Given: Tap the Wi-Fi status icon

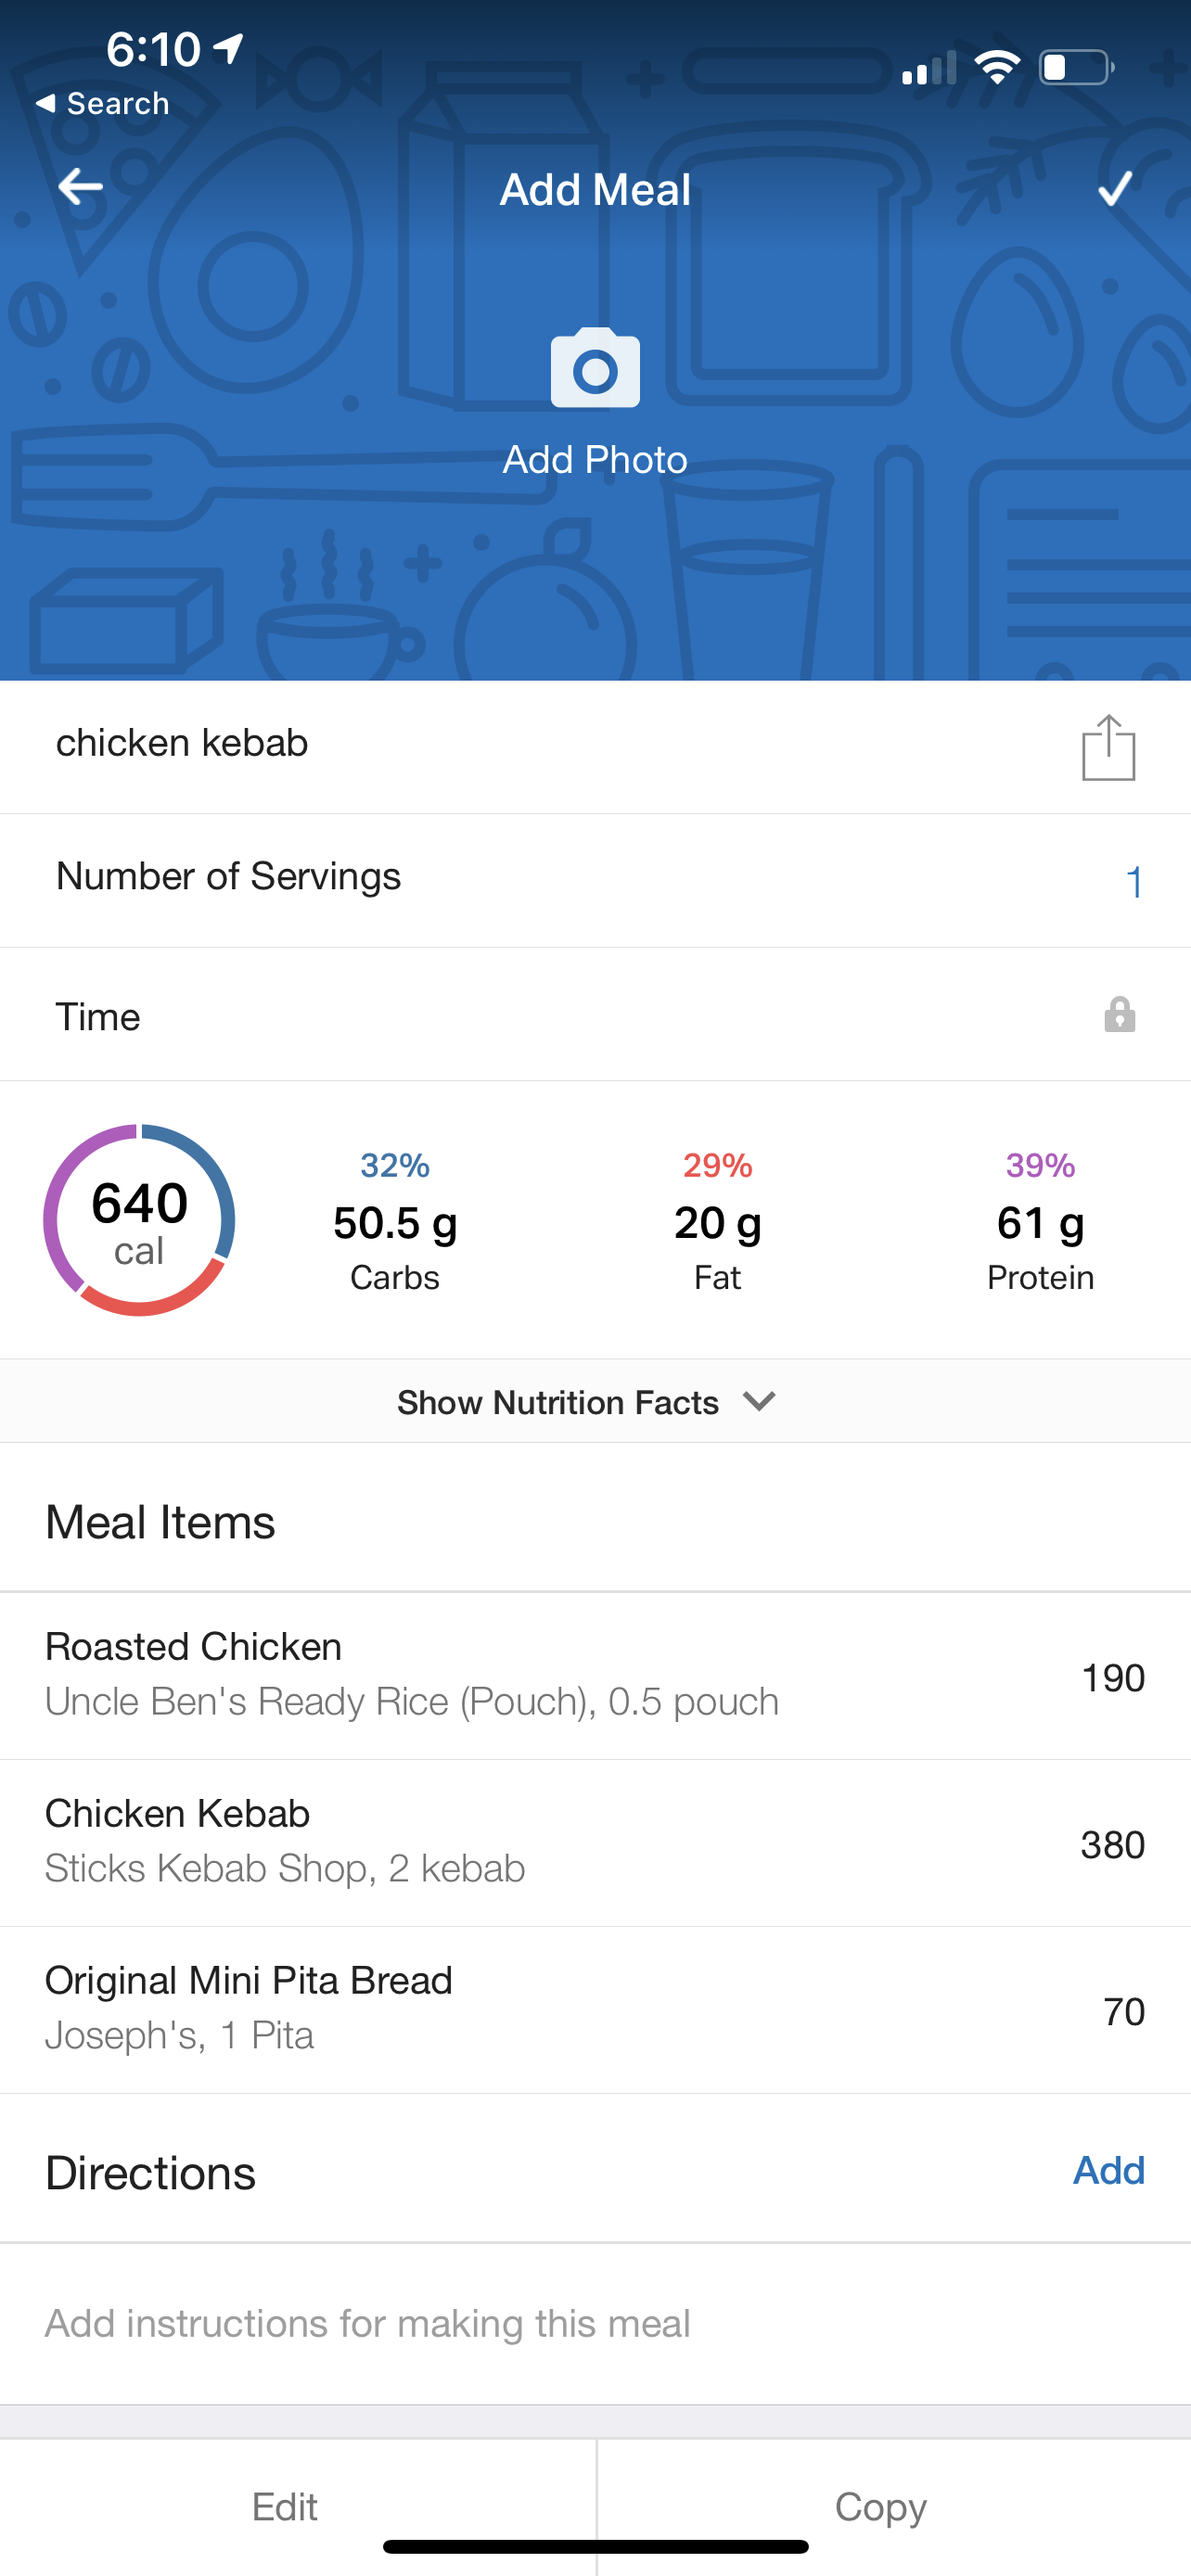Looking at the screenshot, I should pos(996,68).
